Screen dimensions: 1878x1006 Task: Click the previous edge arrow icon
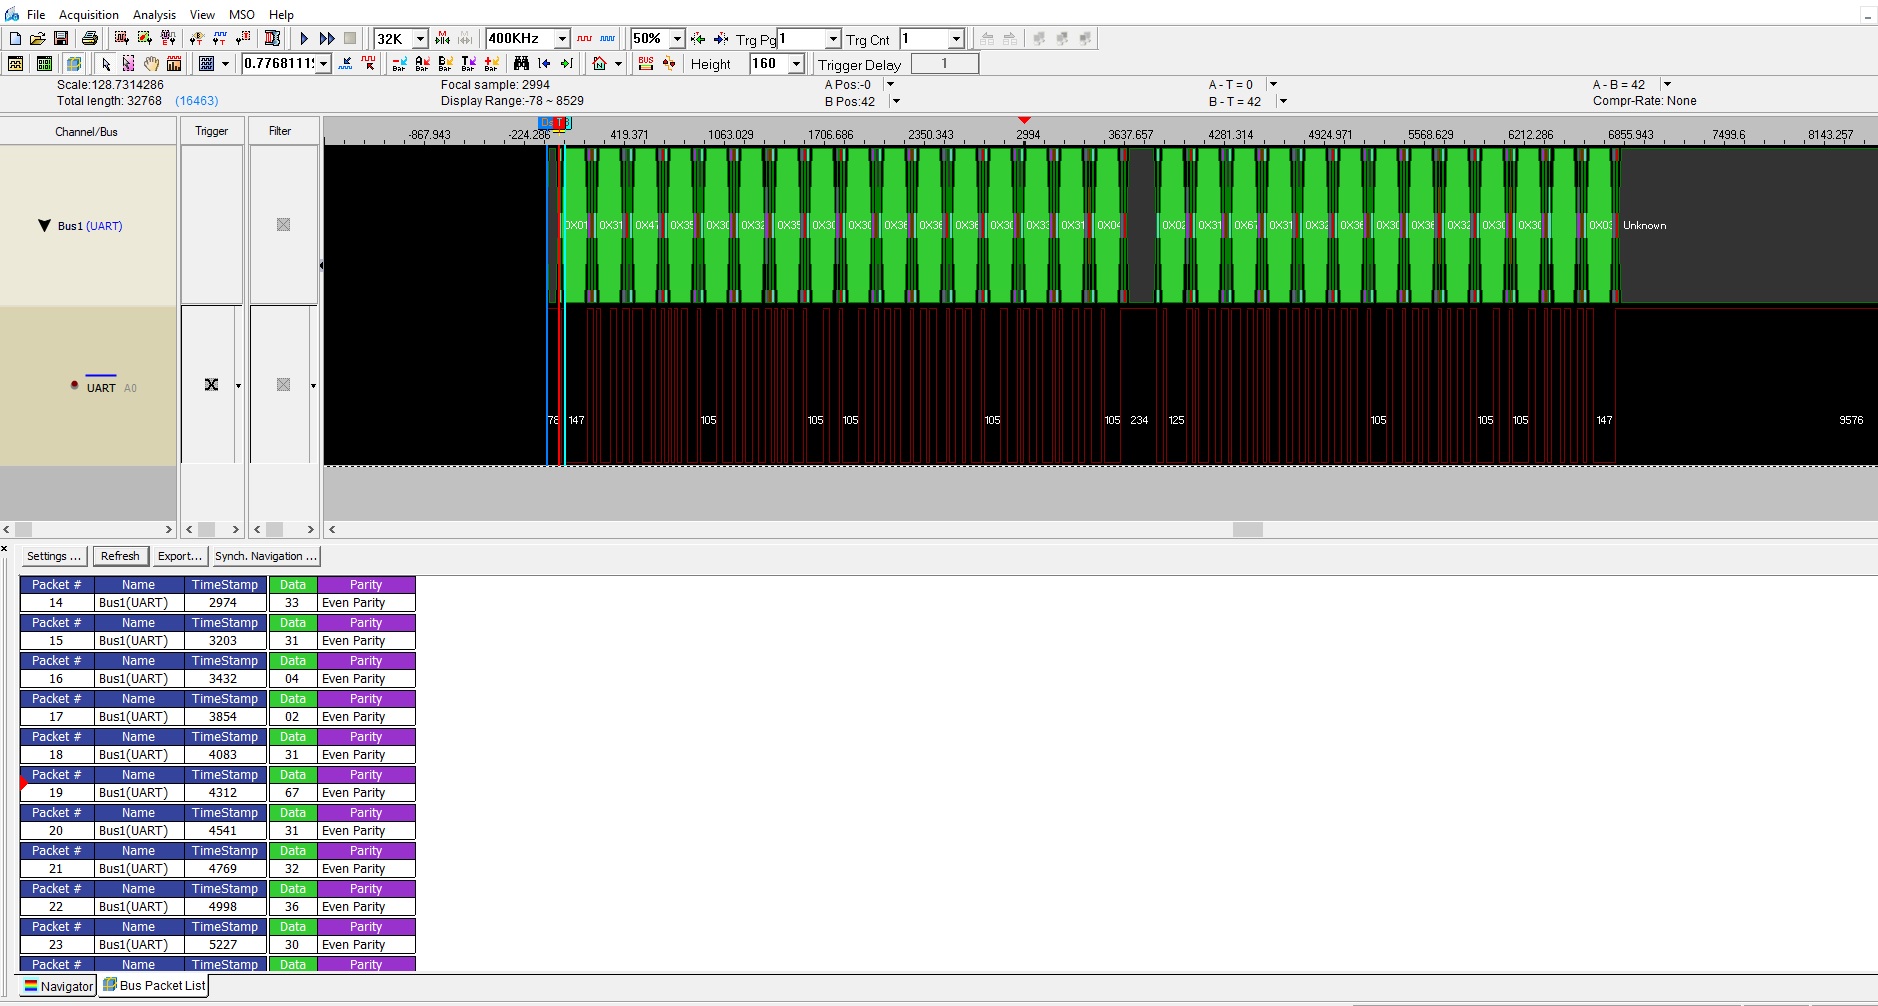(544, 64)
